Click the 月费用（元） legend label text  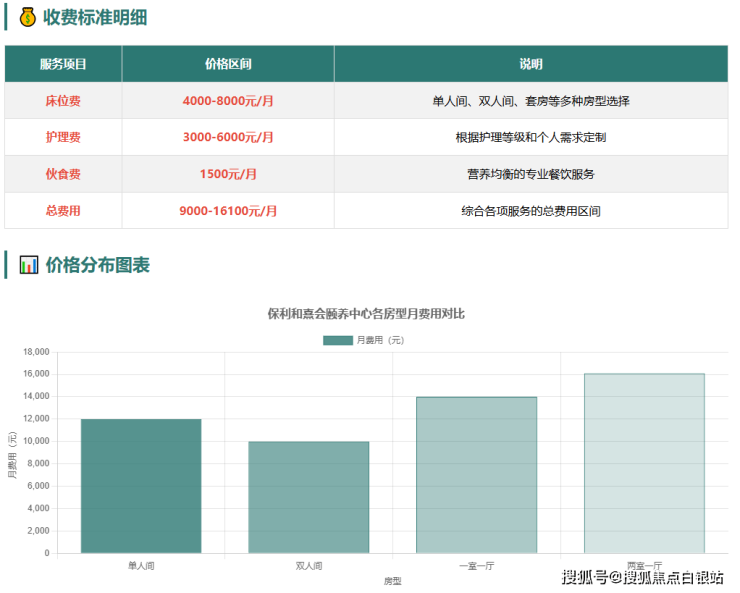[381, 340]
